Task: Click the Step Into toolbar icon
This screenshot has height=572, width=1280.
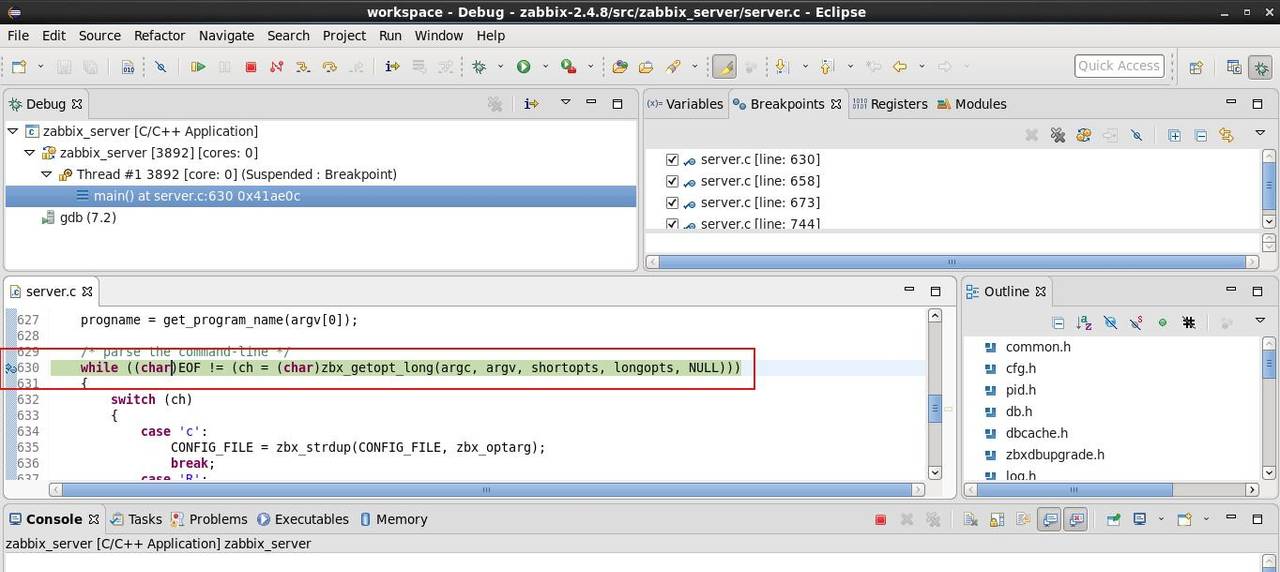Action: click(x=303, y=67)
